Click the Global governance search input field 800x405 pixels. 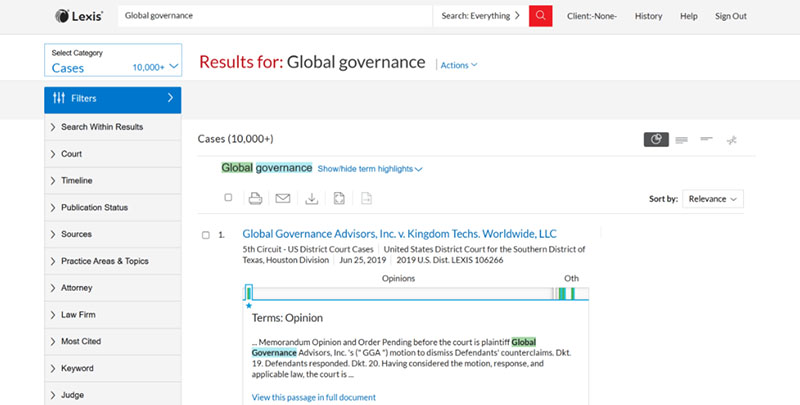[275, 16]
